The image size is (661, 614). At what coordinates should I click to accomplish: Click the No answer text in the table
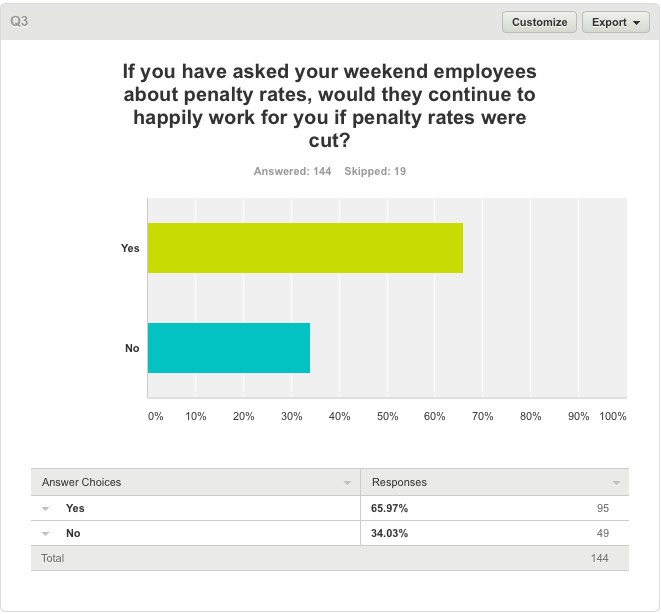73,533
